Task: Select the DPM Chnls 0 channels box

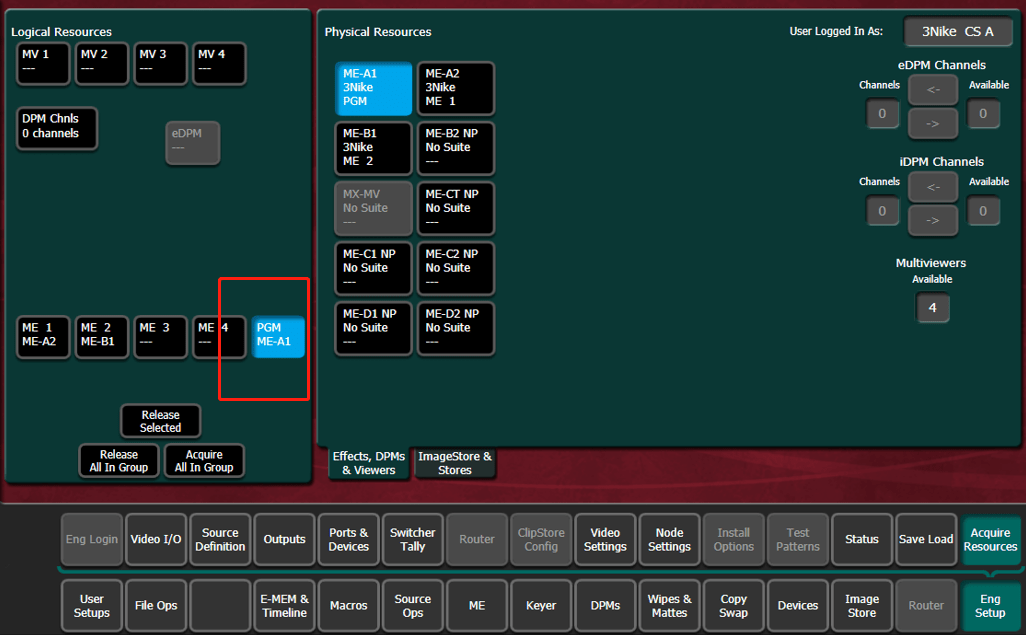Action: 57,127
